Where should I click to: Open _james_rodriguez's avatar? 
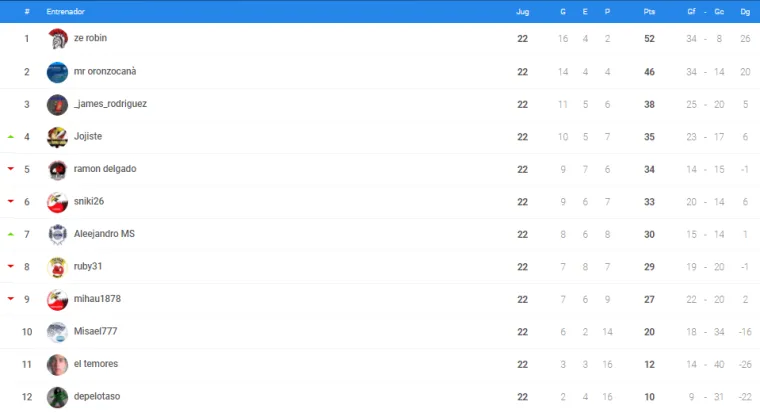coord(57,105)
